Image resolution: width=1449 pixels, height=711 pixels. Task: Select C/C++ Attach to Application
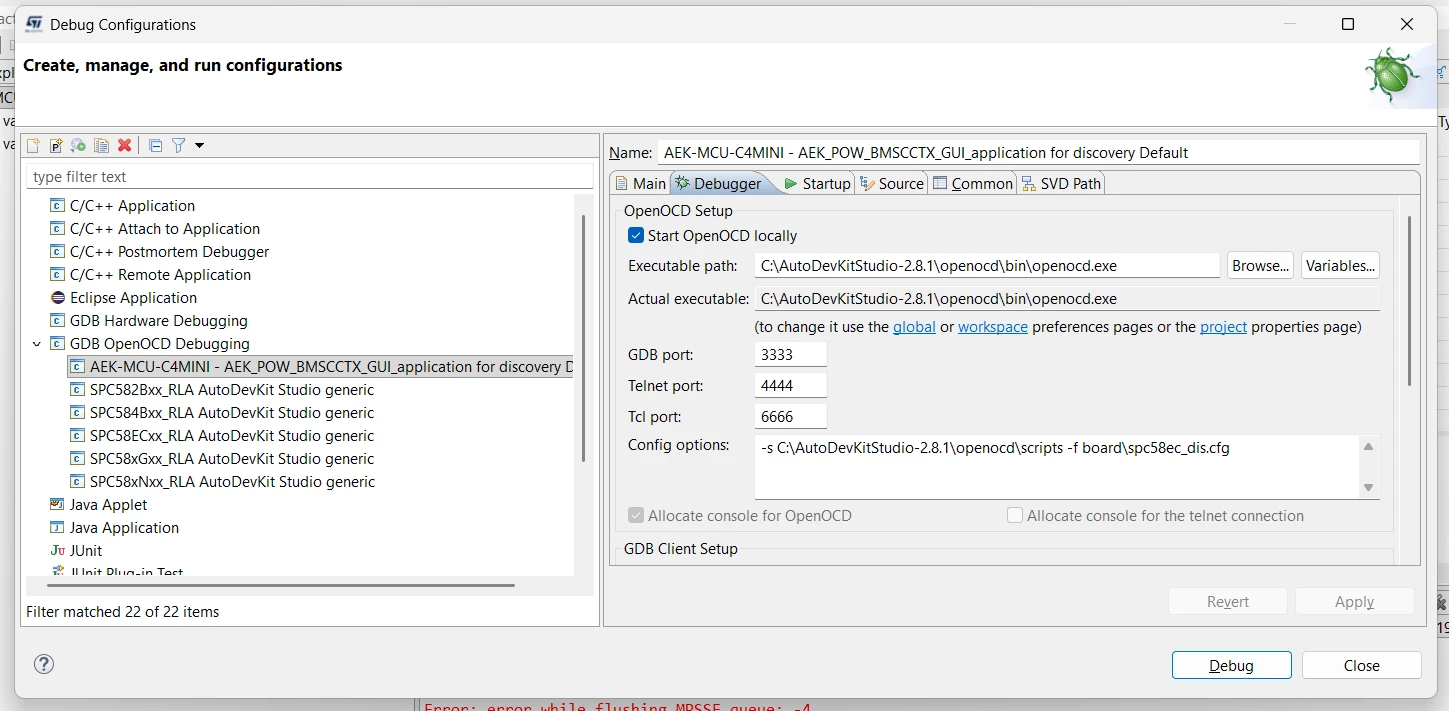point(165,229)
